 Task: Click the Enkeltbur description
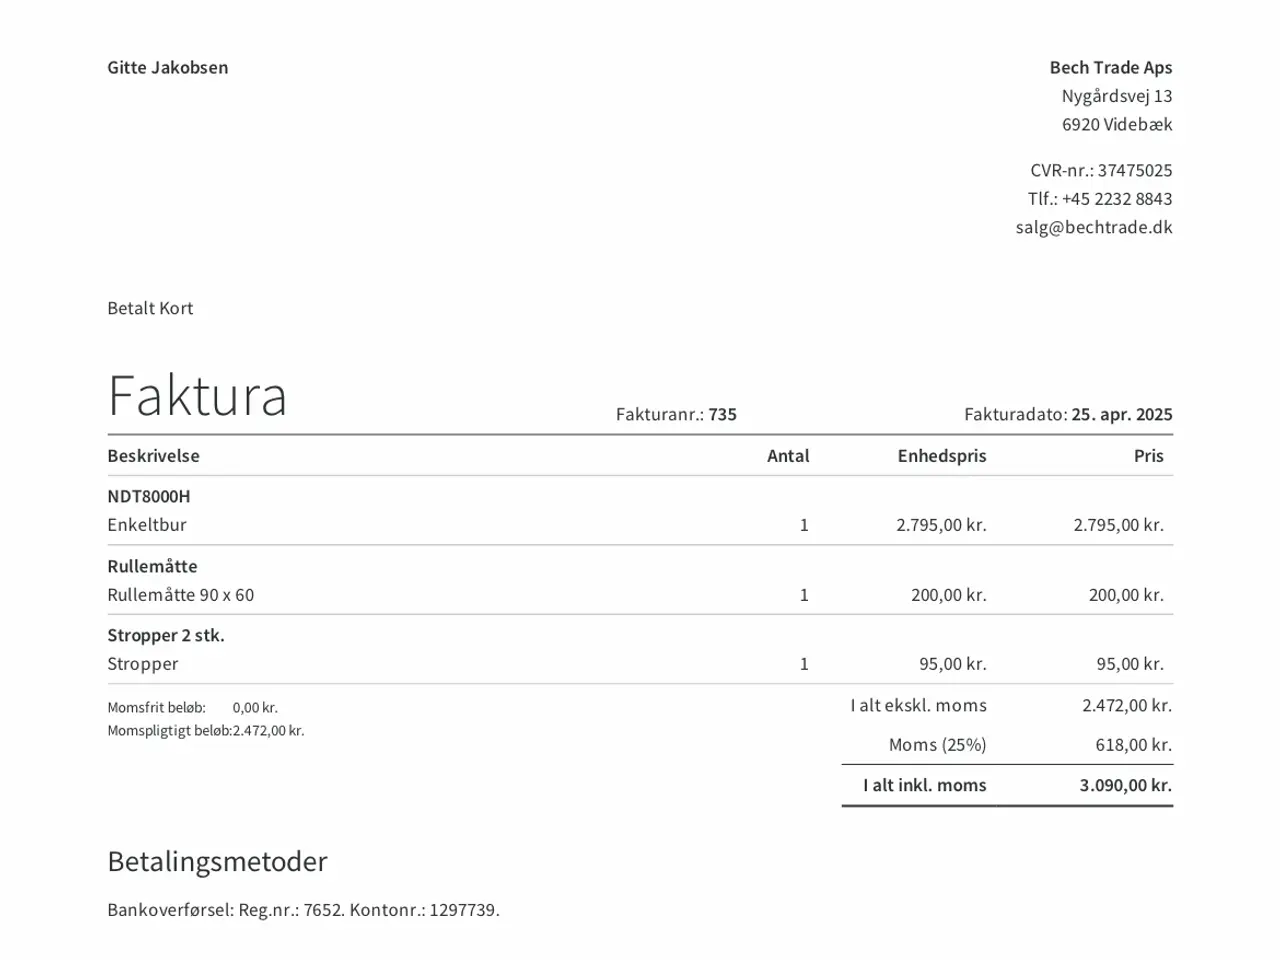click(x=147, y=525)
